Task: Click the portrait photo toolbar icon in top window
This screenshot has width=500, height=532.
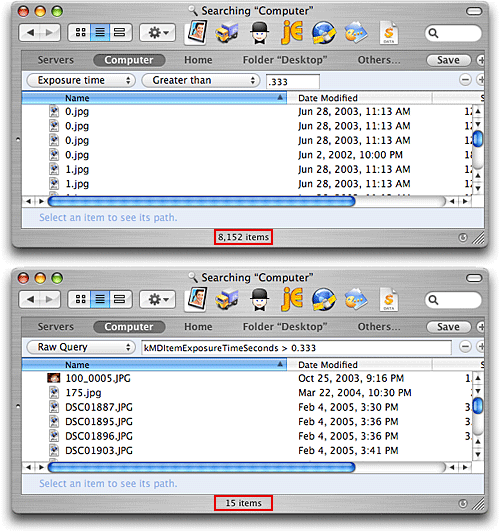Action: (196, 33)
